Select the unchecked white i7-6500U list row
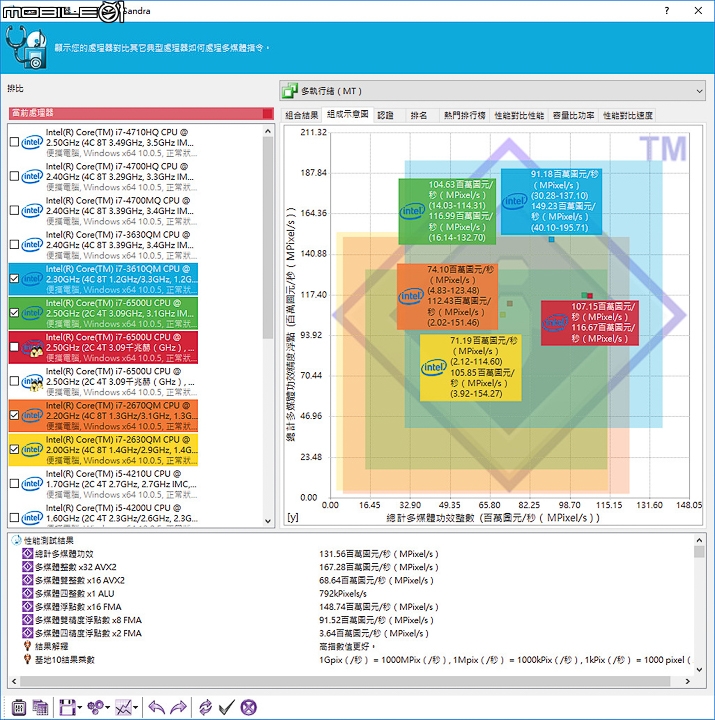 click(103, 382)
